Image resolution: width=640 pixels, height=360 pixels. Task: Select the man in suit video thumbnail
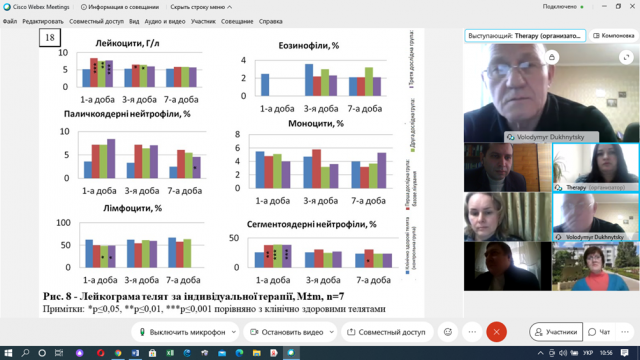click(507, 167)
